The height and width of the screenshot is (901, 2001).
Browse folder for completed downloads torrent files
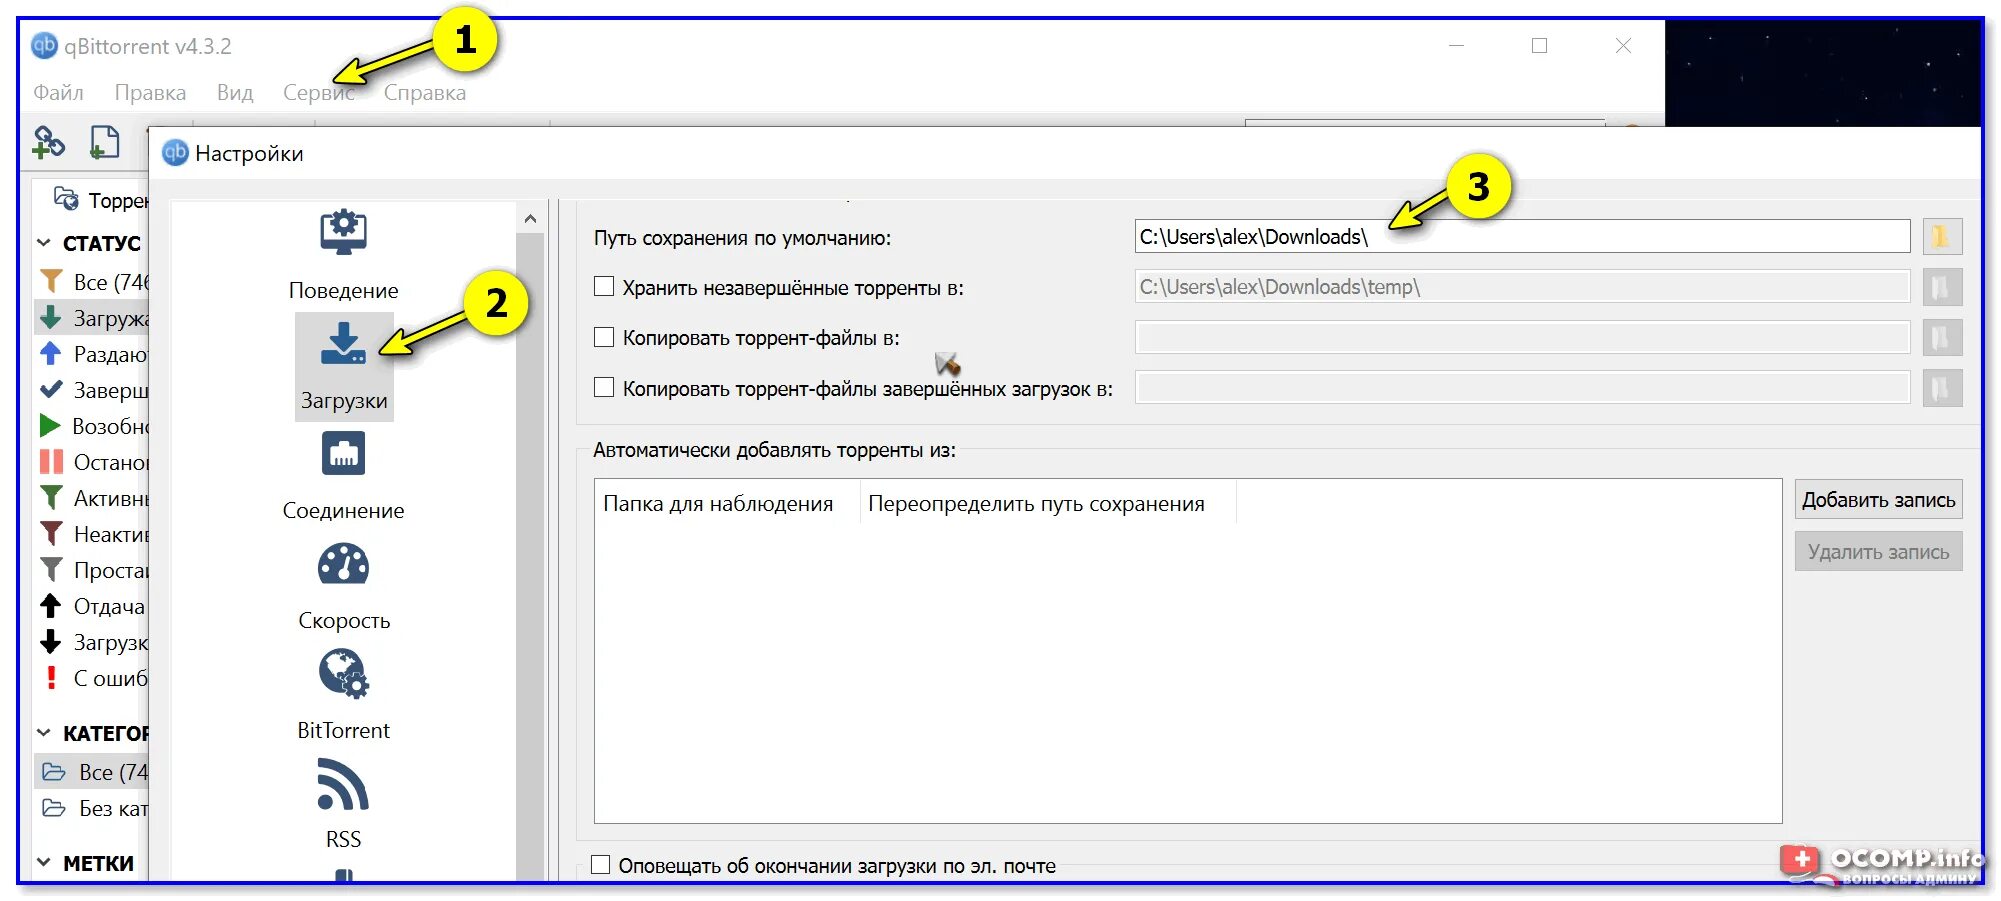[1941, 388]
